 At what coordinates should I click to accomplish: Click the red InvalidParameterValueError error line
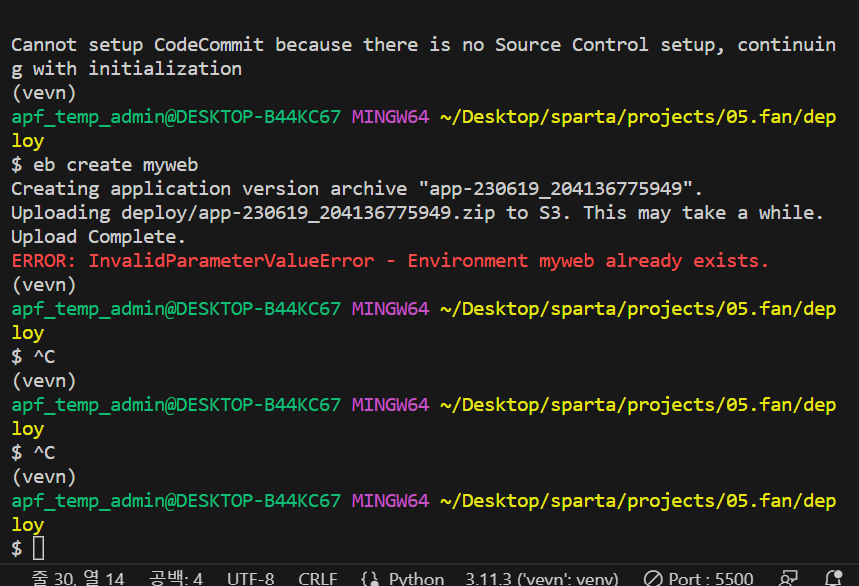click(390, 261)
